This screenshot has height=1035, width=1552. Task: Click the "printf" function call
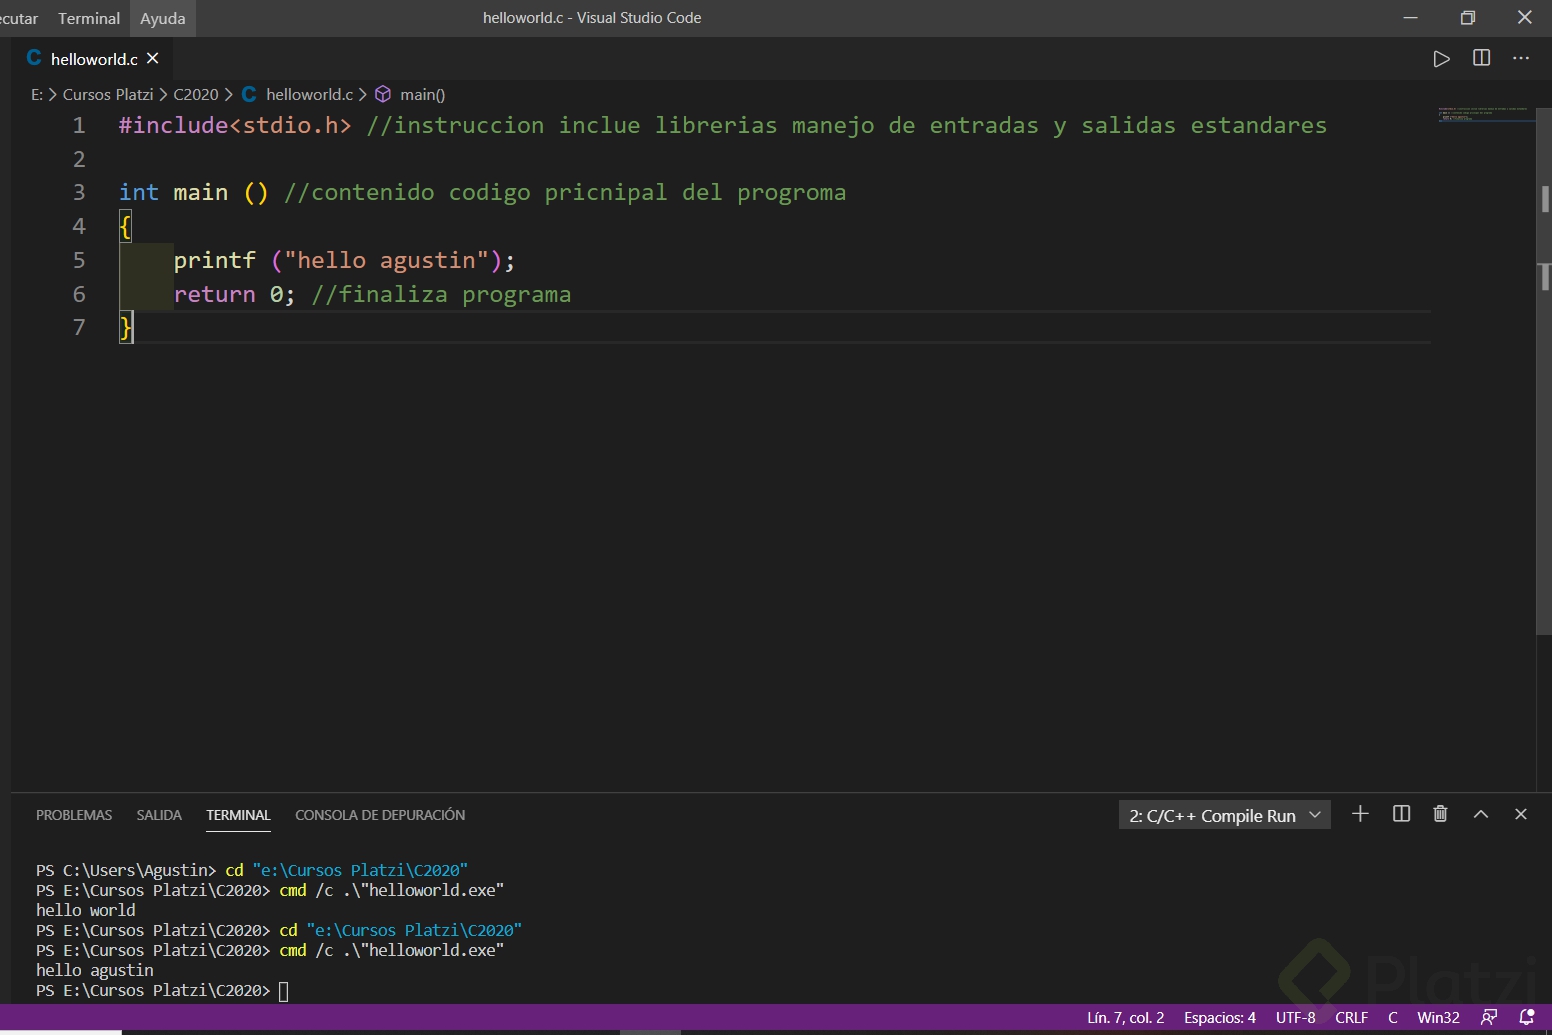(x=215, y=260)
